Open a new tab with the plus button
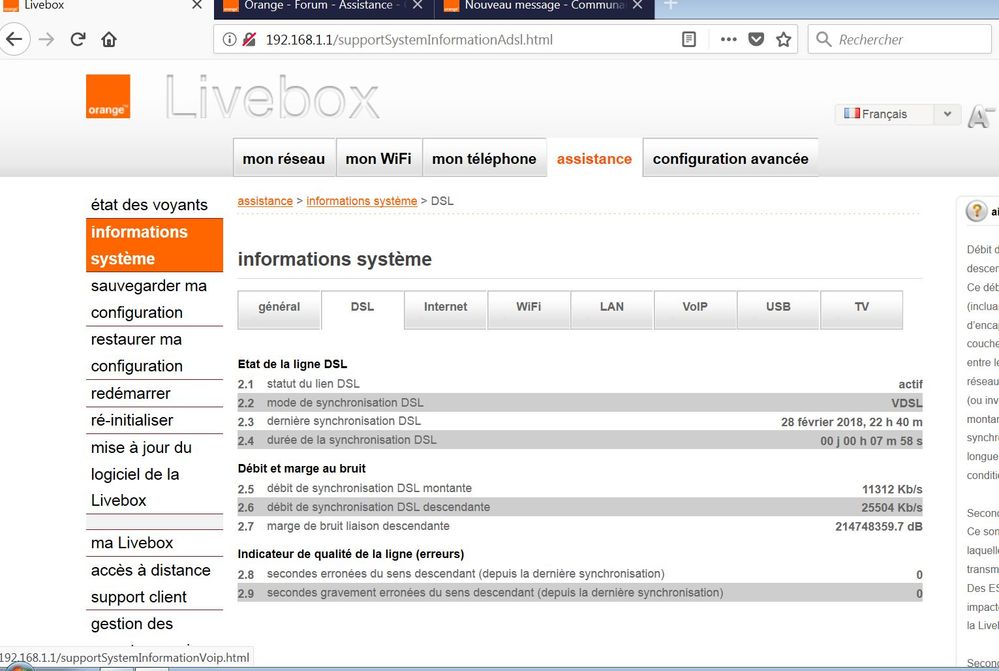 670,8
